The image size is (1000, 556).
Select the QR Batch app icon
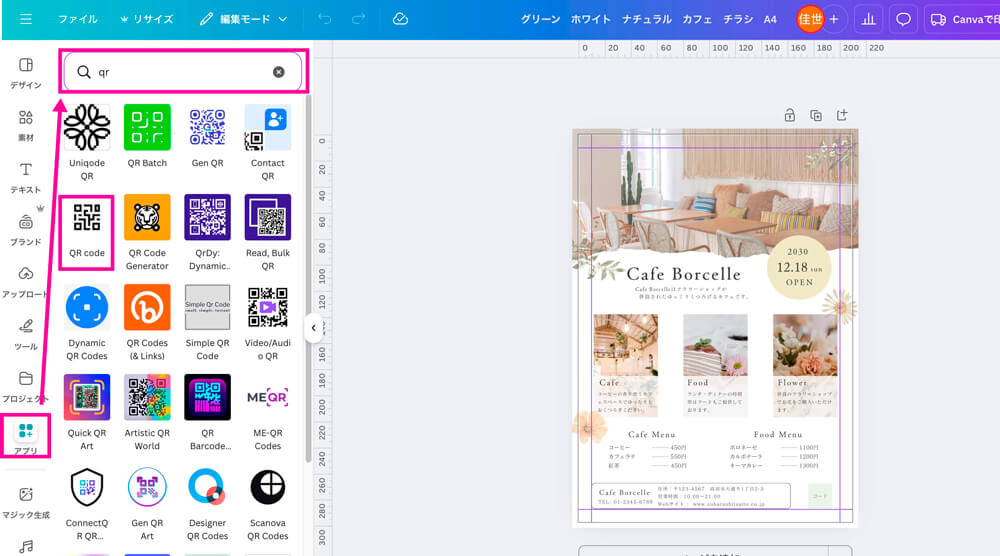pos(147,128)
